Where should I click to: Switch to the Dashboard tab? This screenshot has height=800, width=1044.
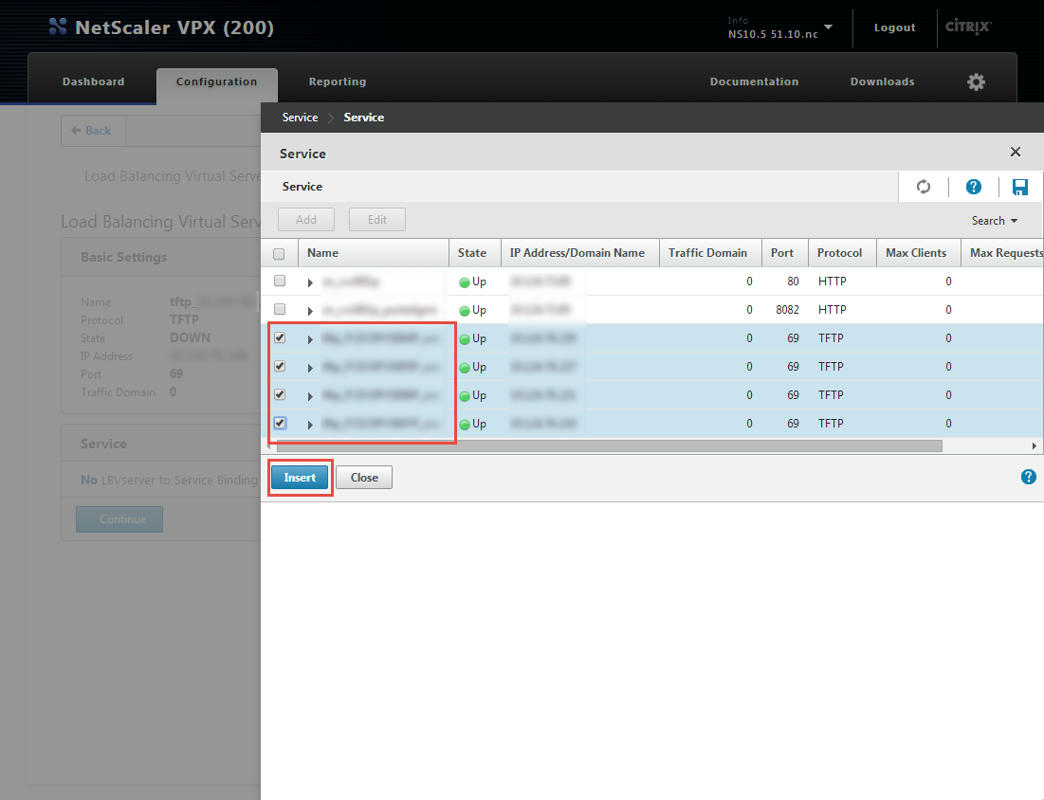93,82
